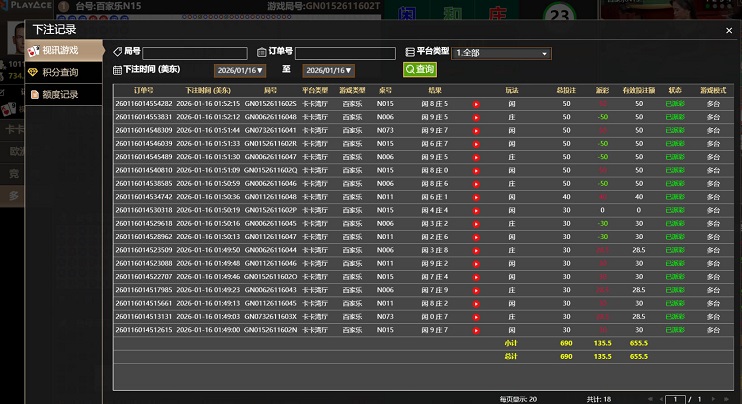Open the start date picker

[239, 71]
